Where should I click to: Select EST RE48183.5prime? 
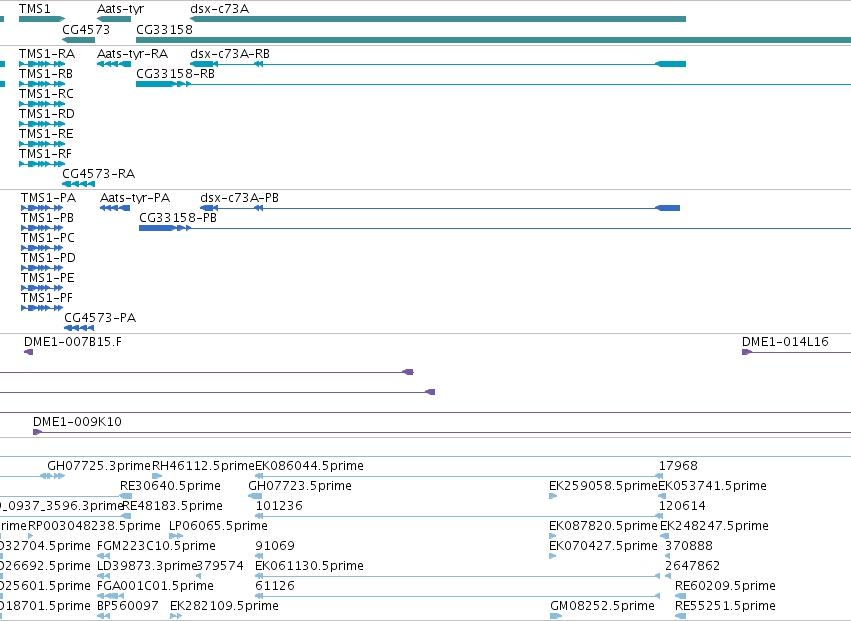[x=126, y=516]
